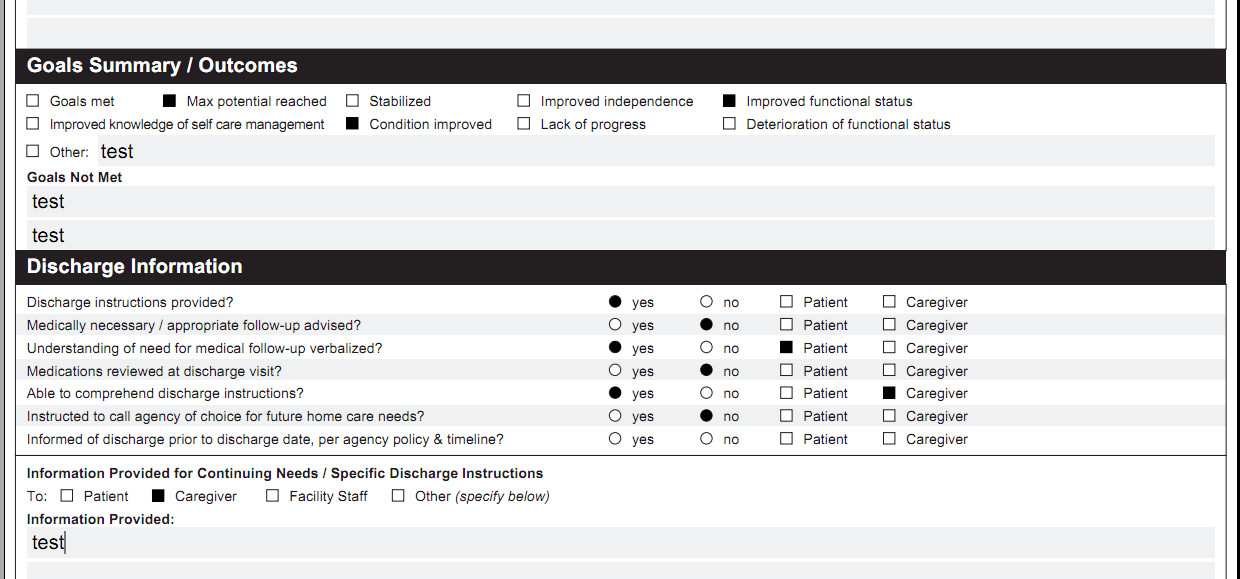Image resolution: width=1240 pixels, height=579 pixels.
Task: Click the Information Provided text field
Action: pyautogui.click(x=620, y=542)
